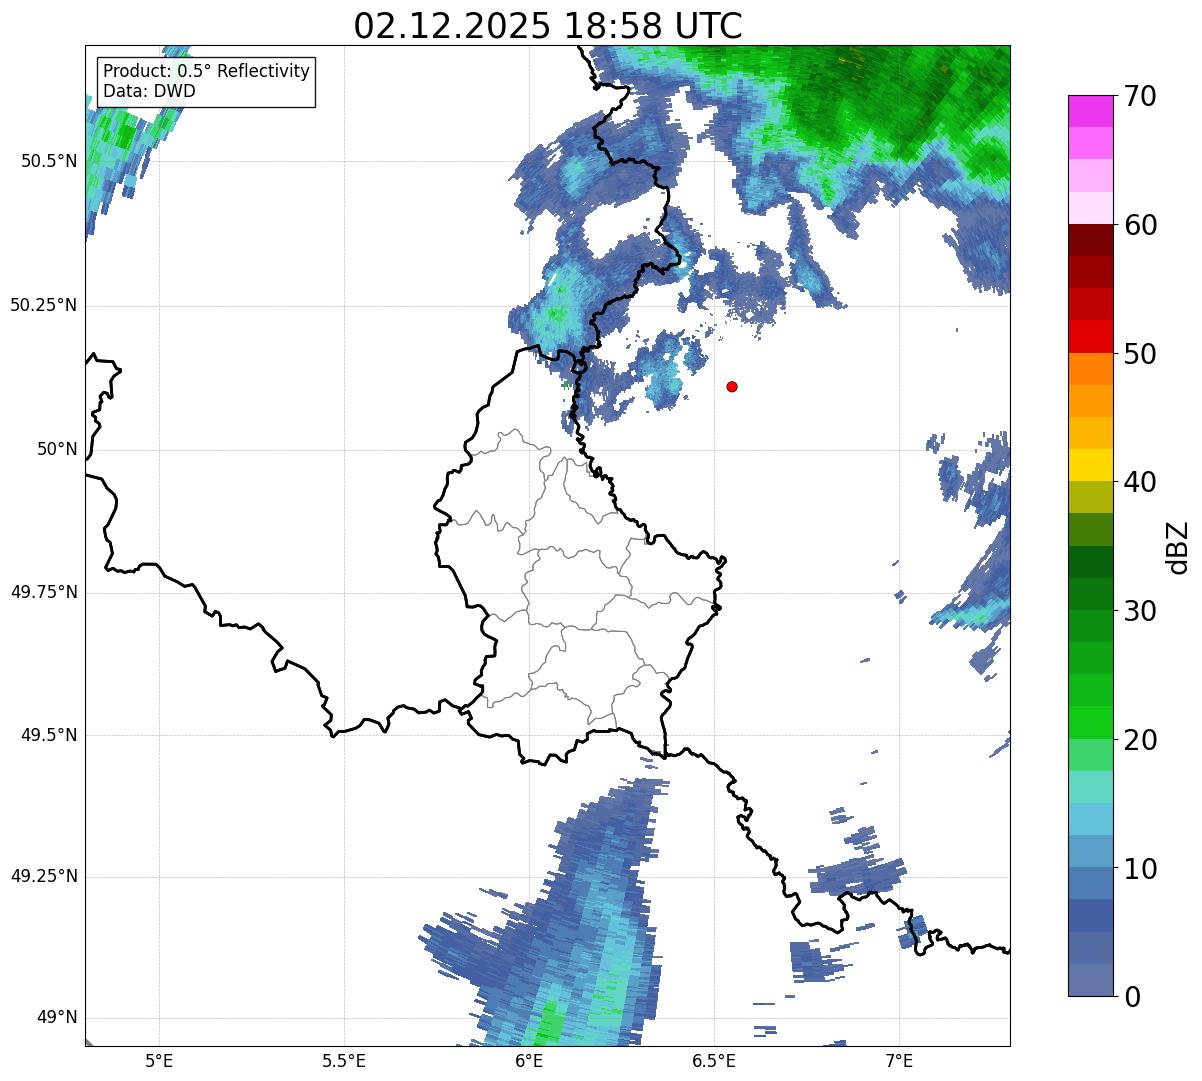1202x1081 pixels.
Task: Click the bright green swatch just above 20
Action: click(x=1090, y=723)
